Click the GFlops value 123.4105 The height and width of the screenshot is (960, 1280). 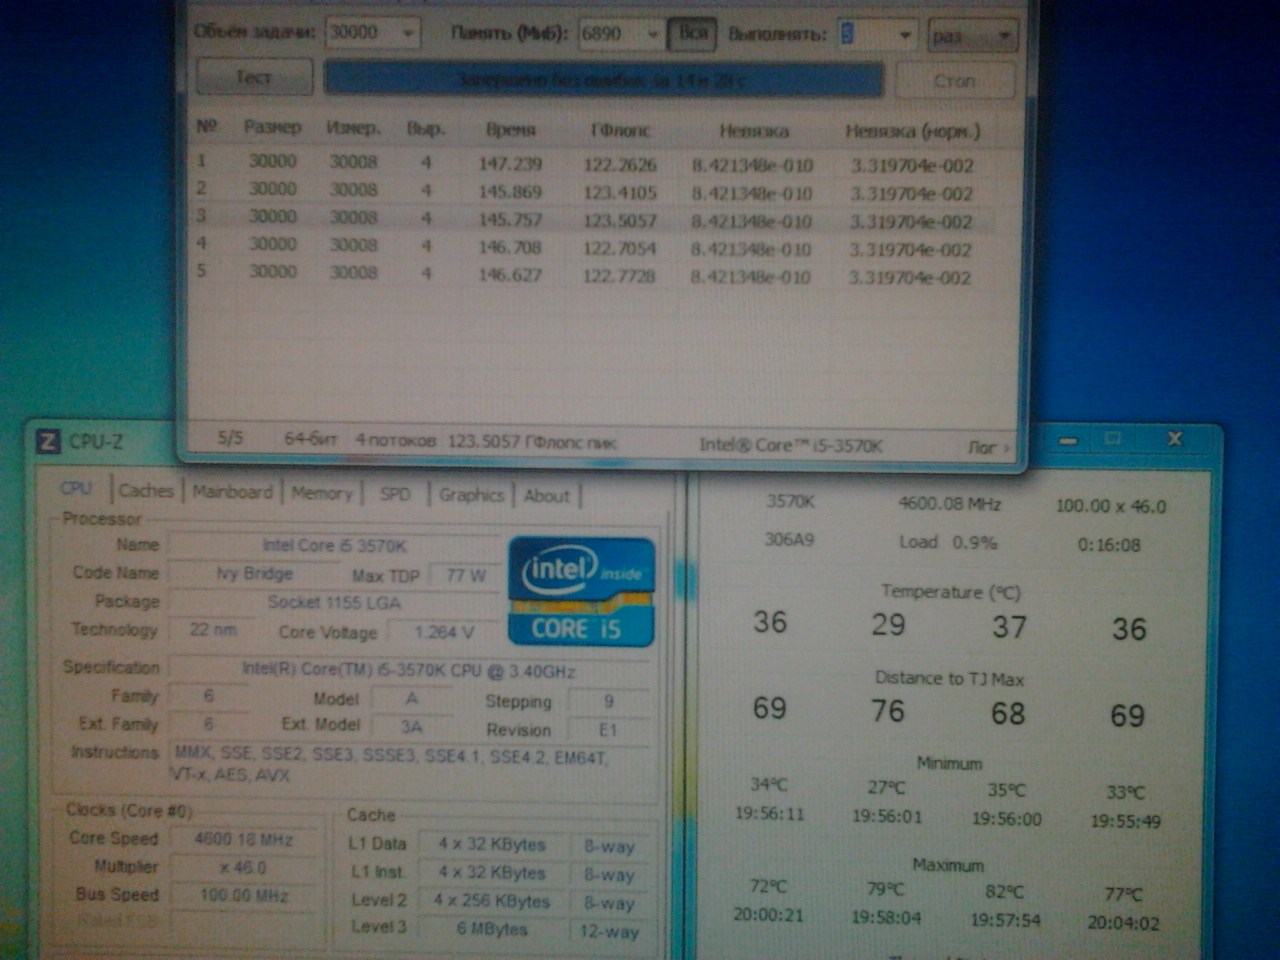(x=620, y=192)
